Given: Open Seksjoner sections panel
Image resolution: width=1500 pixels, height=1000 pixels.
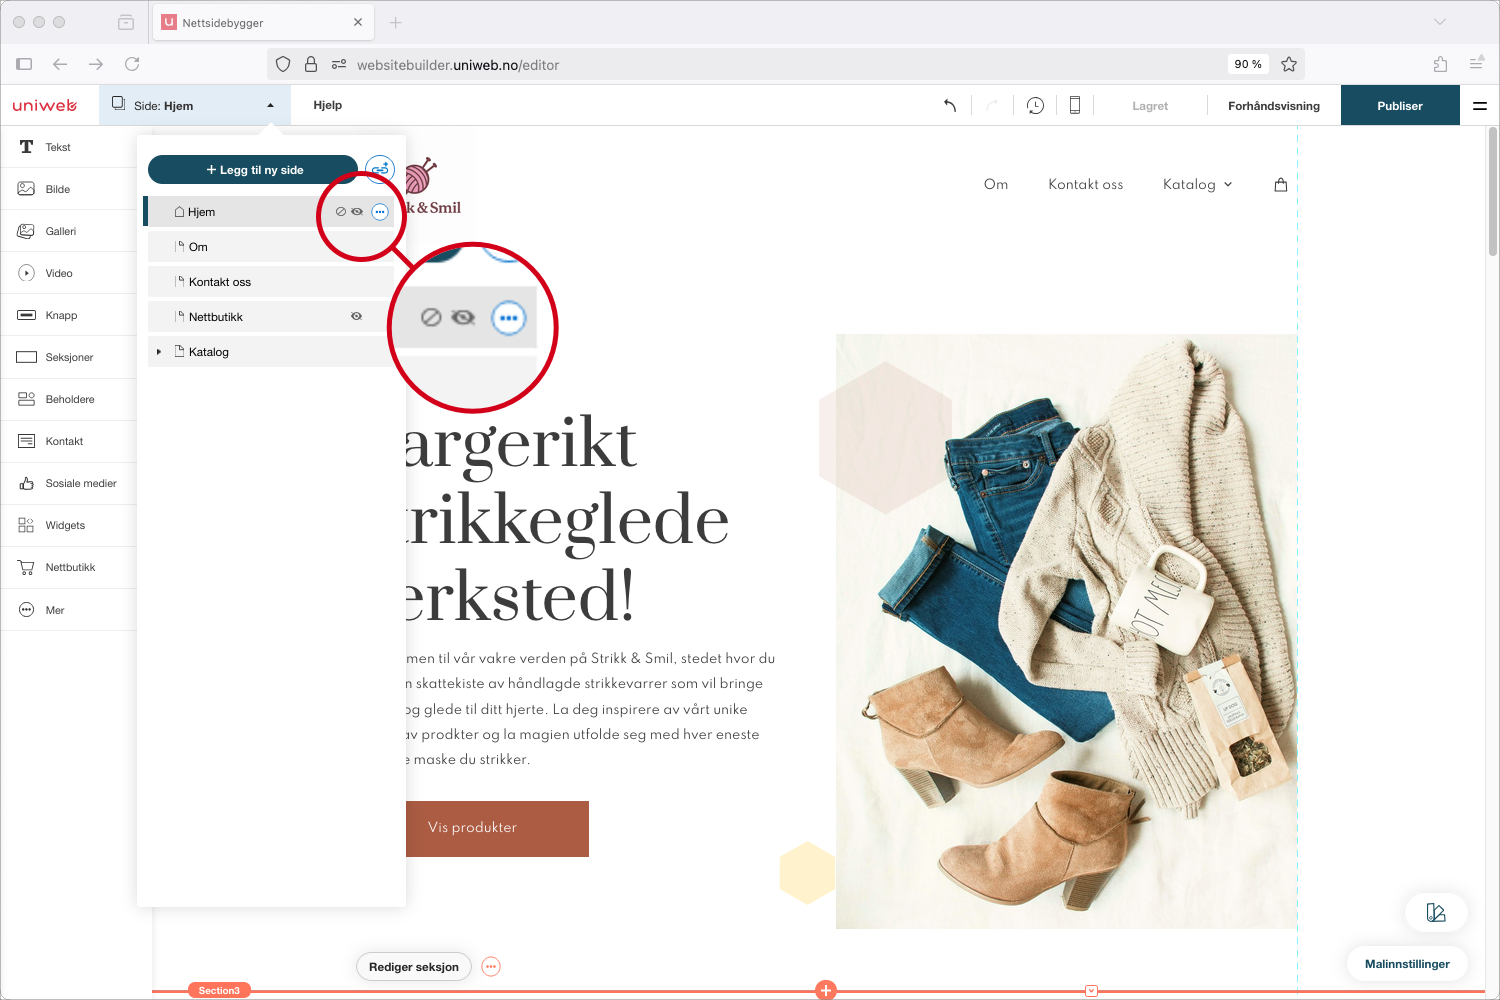Looking at the screenshot, I should tap(68, 357).
